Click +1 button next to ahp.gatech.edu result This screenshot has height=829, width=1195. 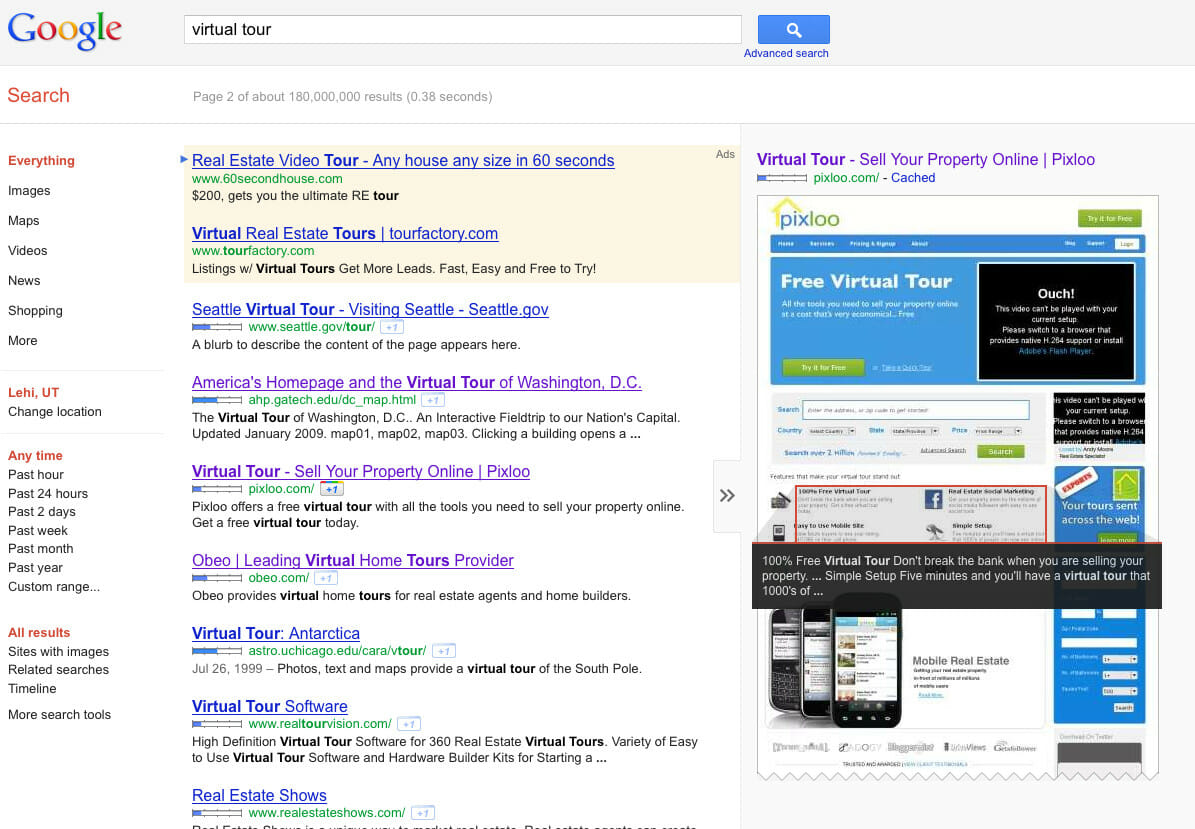(433, 400)
